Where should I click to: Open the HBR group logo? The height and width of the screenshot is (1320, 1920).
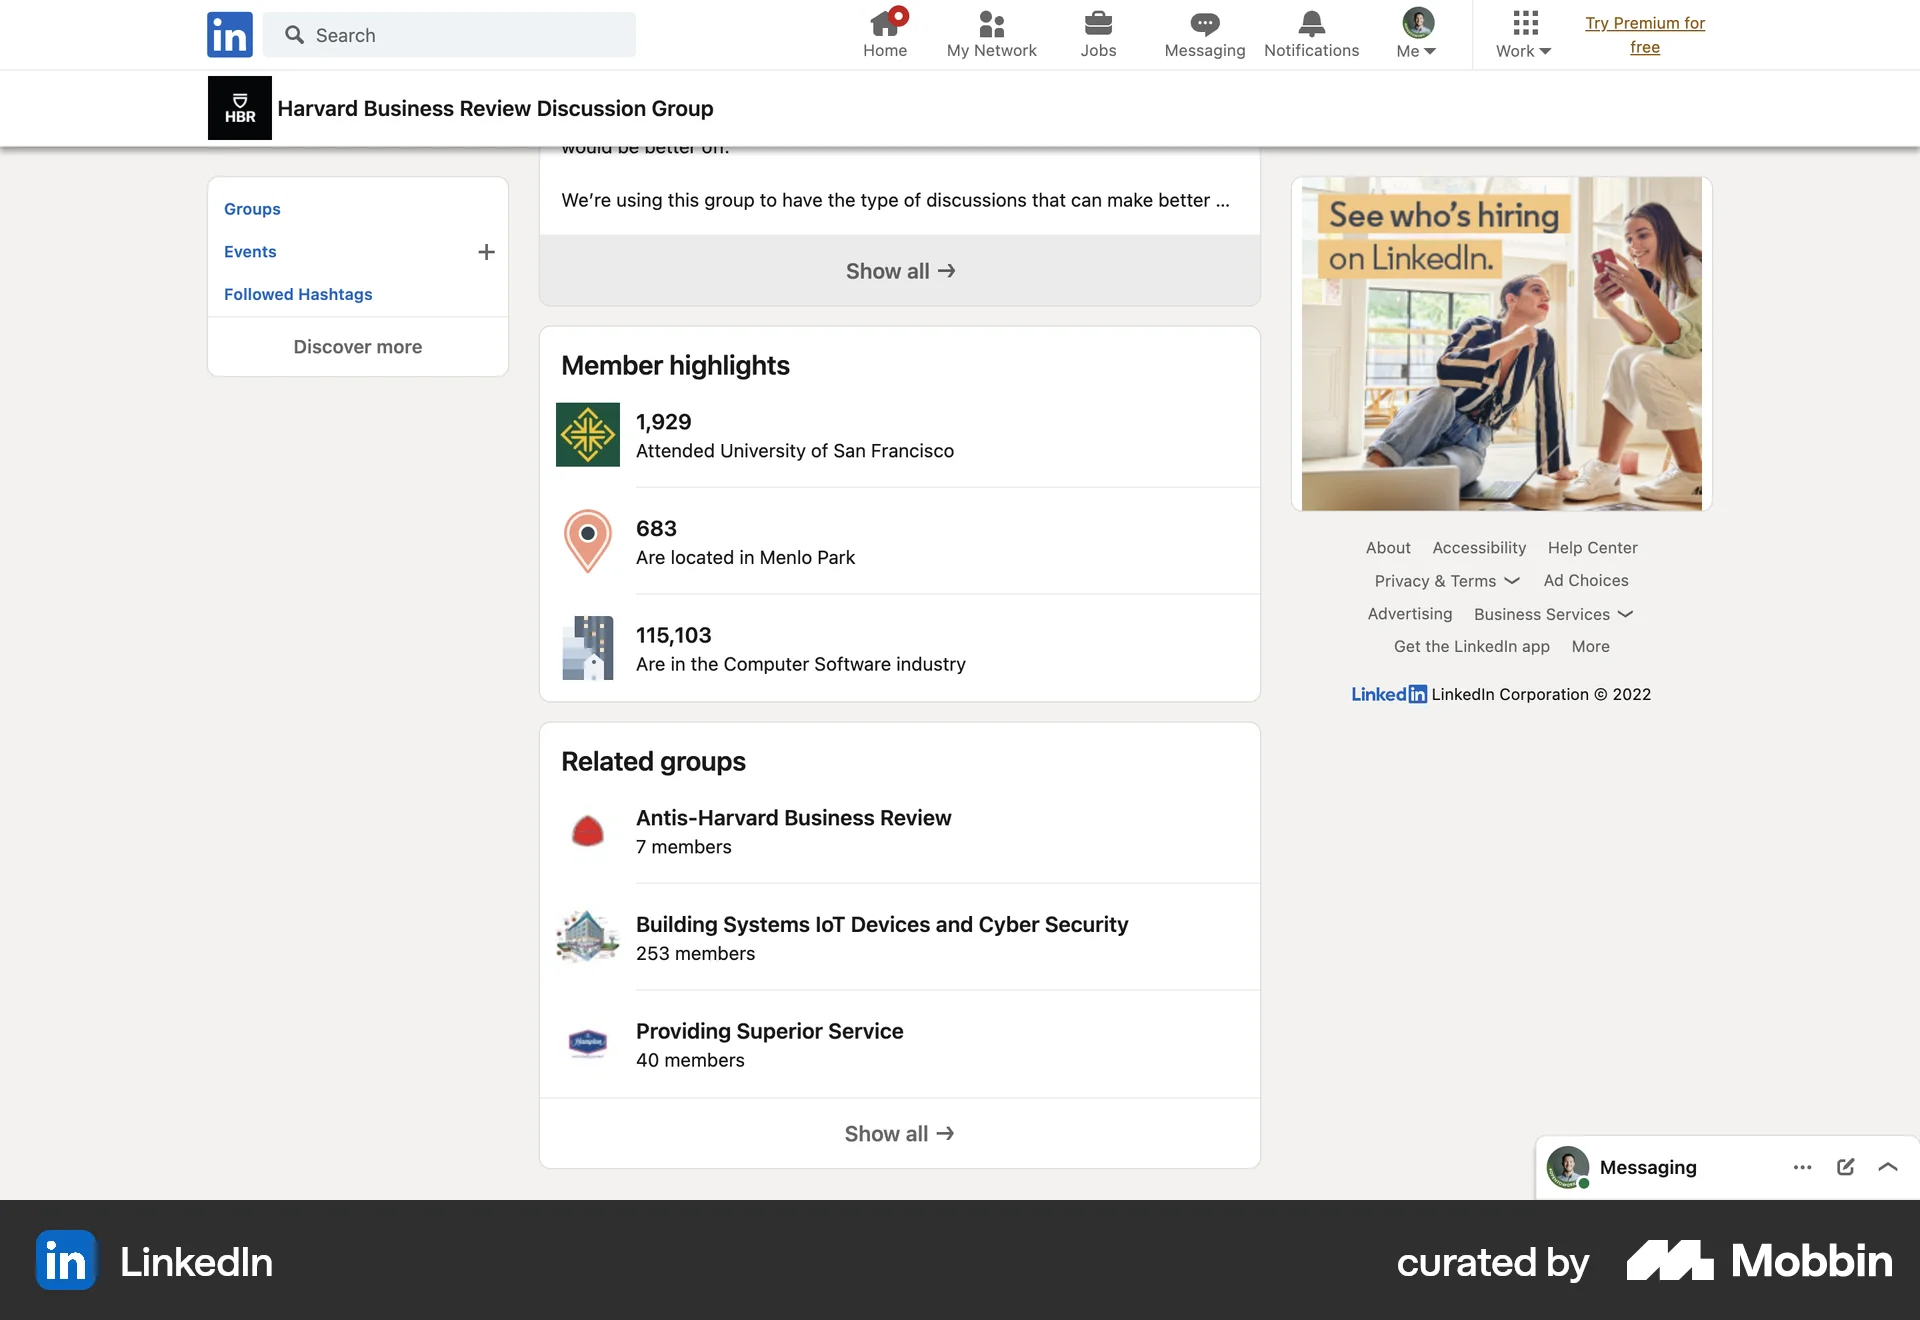tap(239, 107)
